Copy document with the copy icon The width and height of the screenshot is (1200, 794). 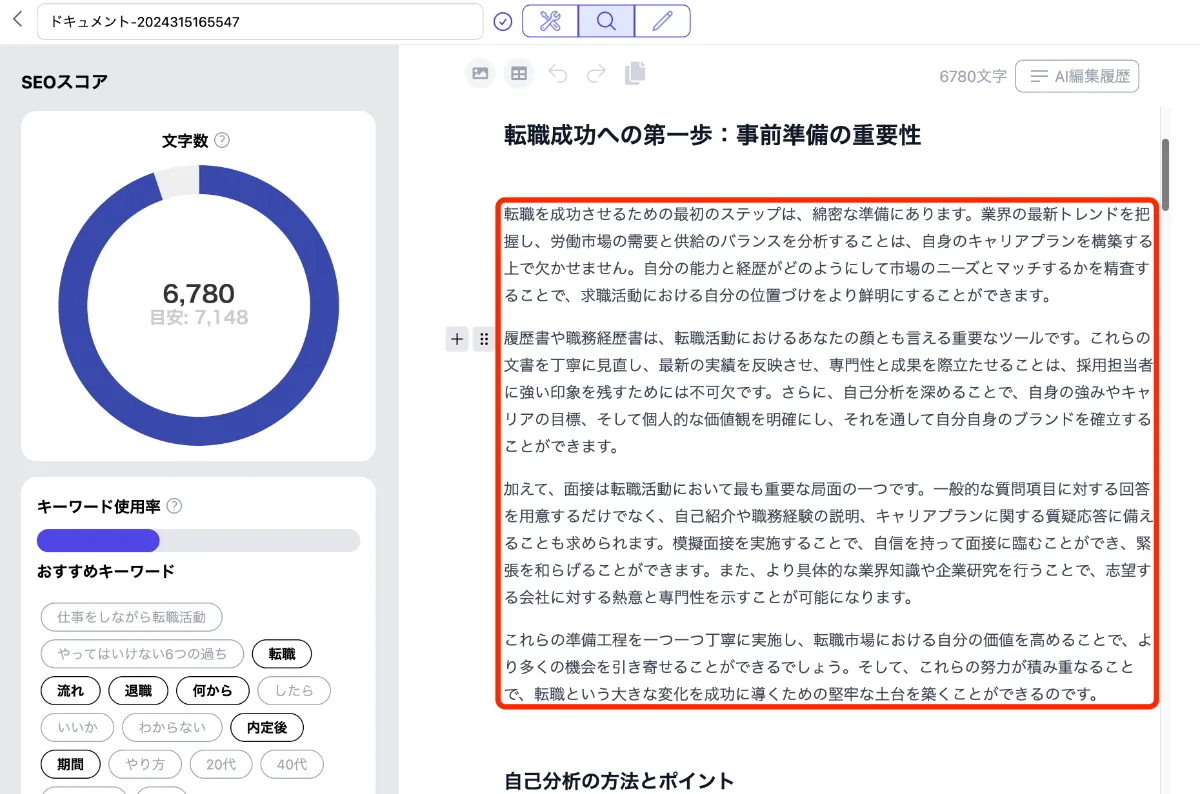pos(635,73)
